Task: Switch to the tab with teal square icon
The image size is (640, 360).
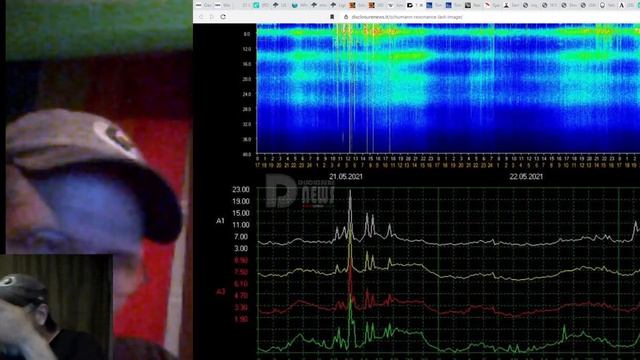Action: pyautogui.click(x=256, y=5)
